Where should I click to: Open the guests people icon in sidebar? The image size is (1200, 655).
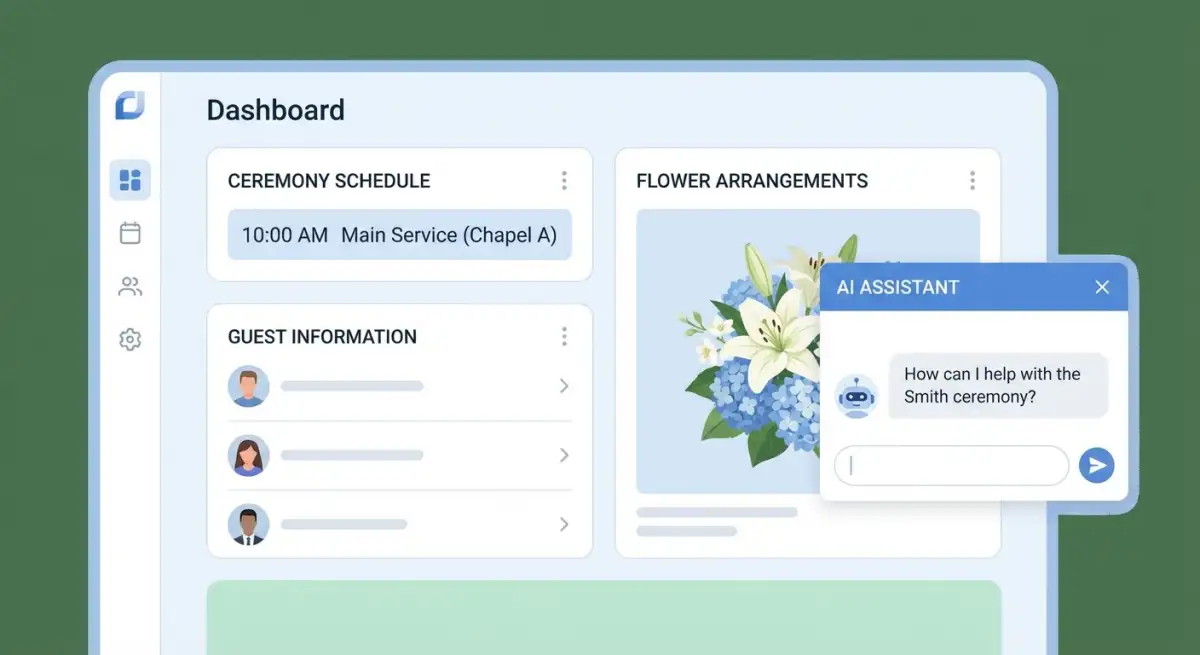130,287
